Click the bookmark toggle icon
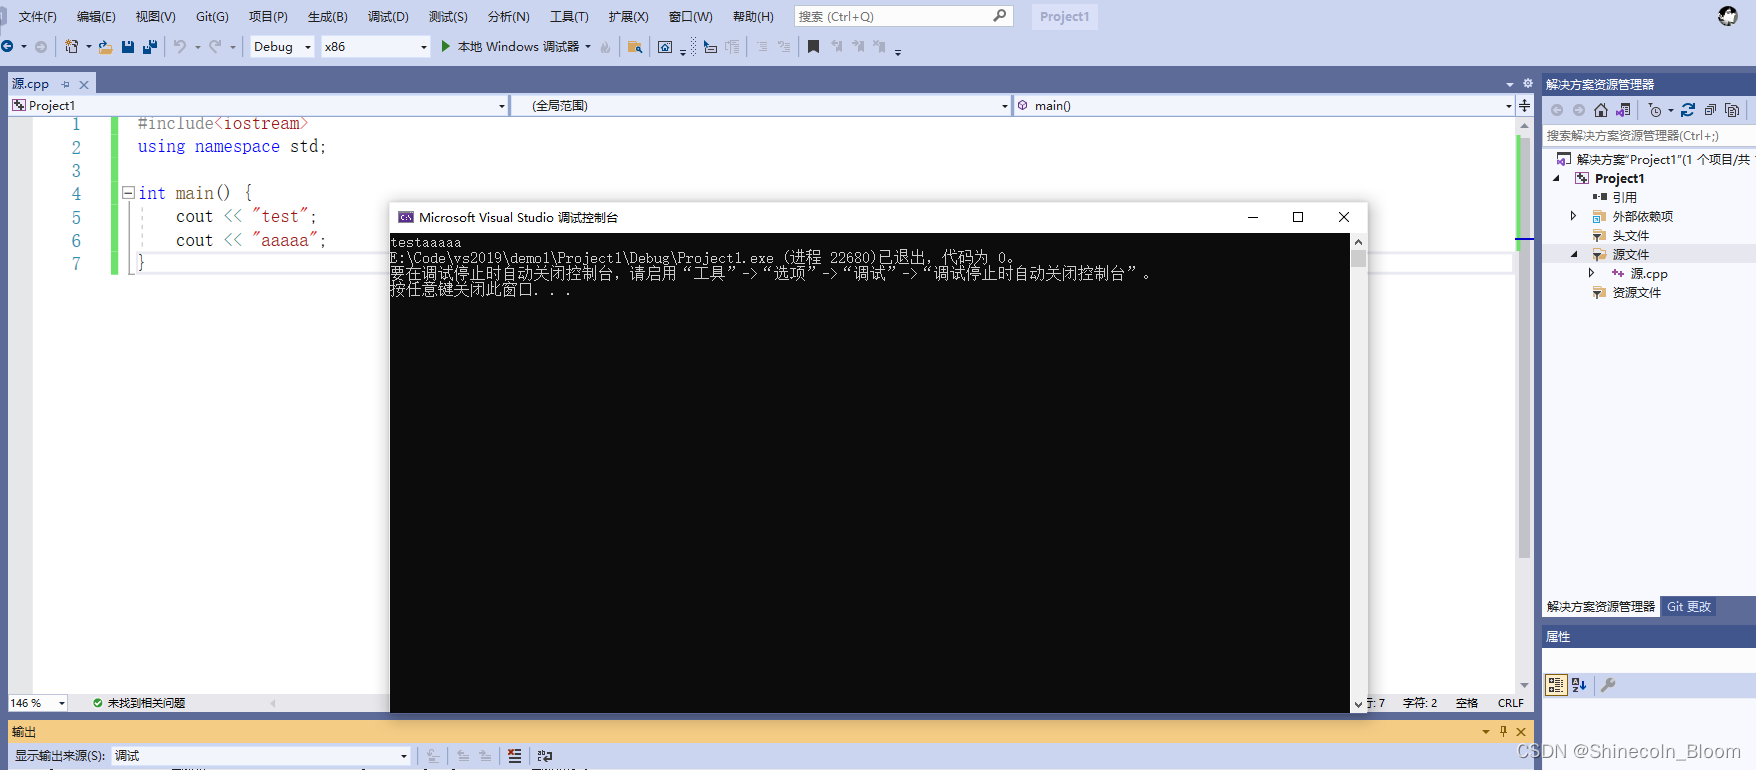1756x770 pixels. point(813,47)
